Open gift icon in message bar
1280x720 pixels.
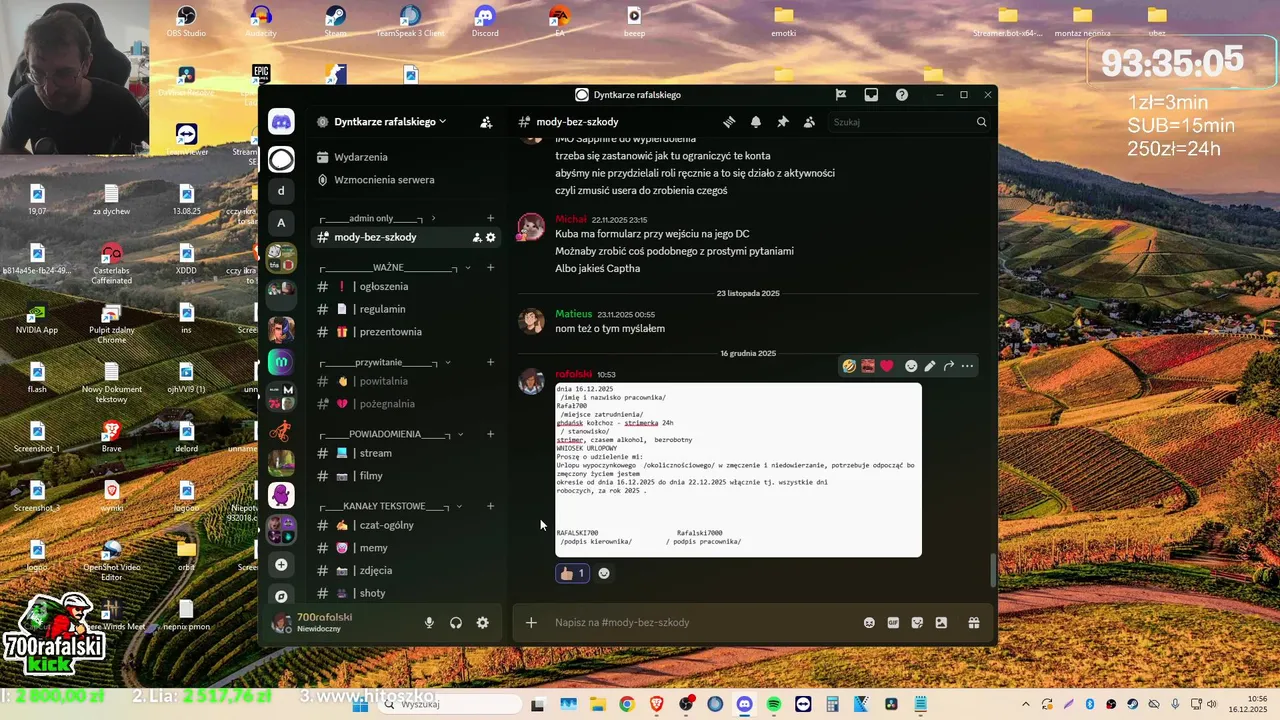click(x=973, y=623)
